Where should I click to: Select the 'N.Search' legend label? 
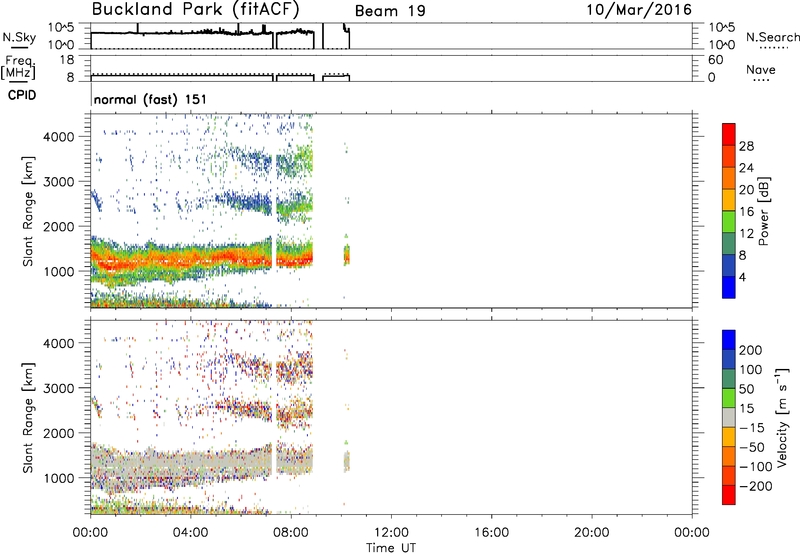pyautogui.click(x=772, y=37)
